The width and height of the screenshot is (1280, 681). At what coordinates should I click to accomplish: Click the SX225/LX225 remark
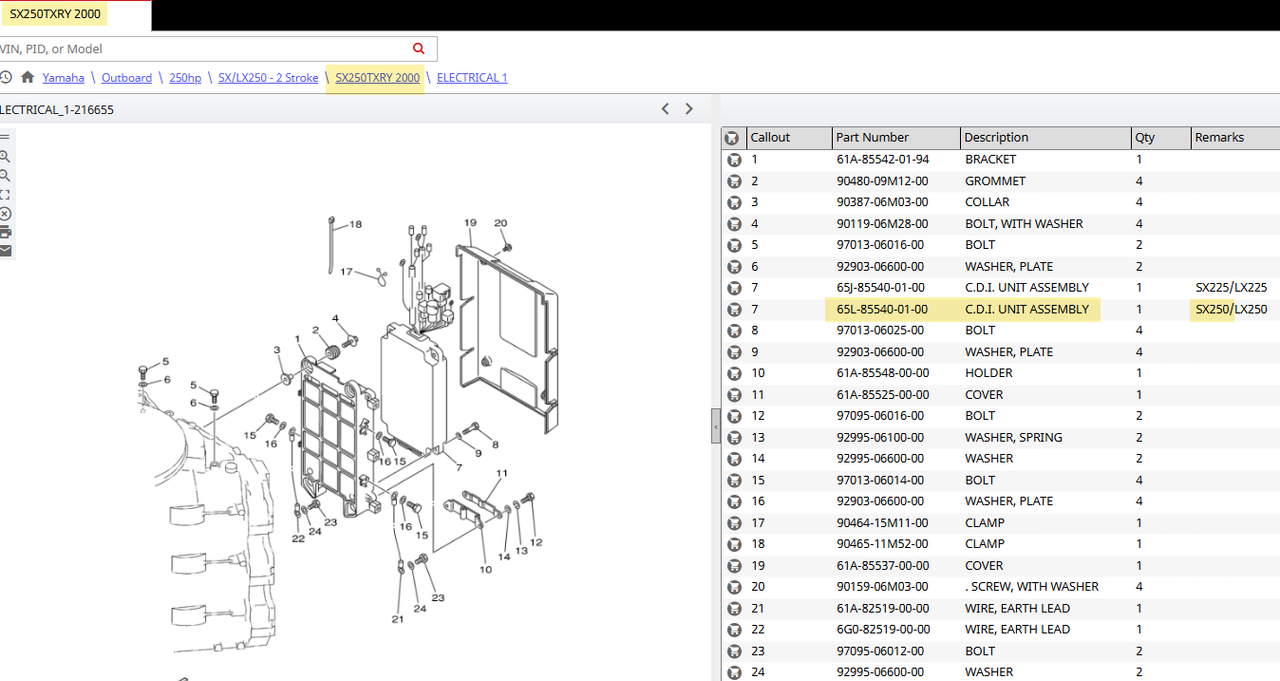(x=1231, y=288)
